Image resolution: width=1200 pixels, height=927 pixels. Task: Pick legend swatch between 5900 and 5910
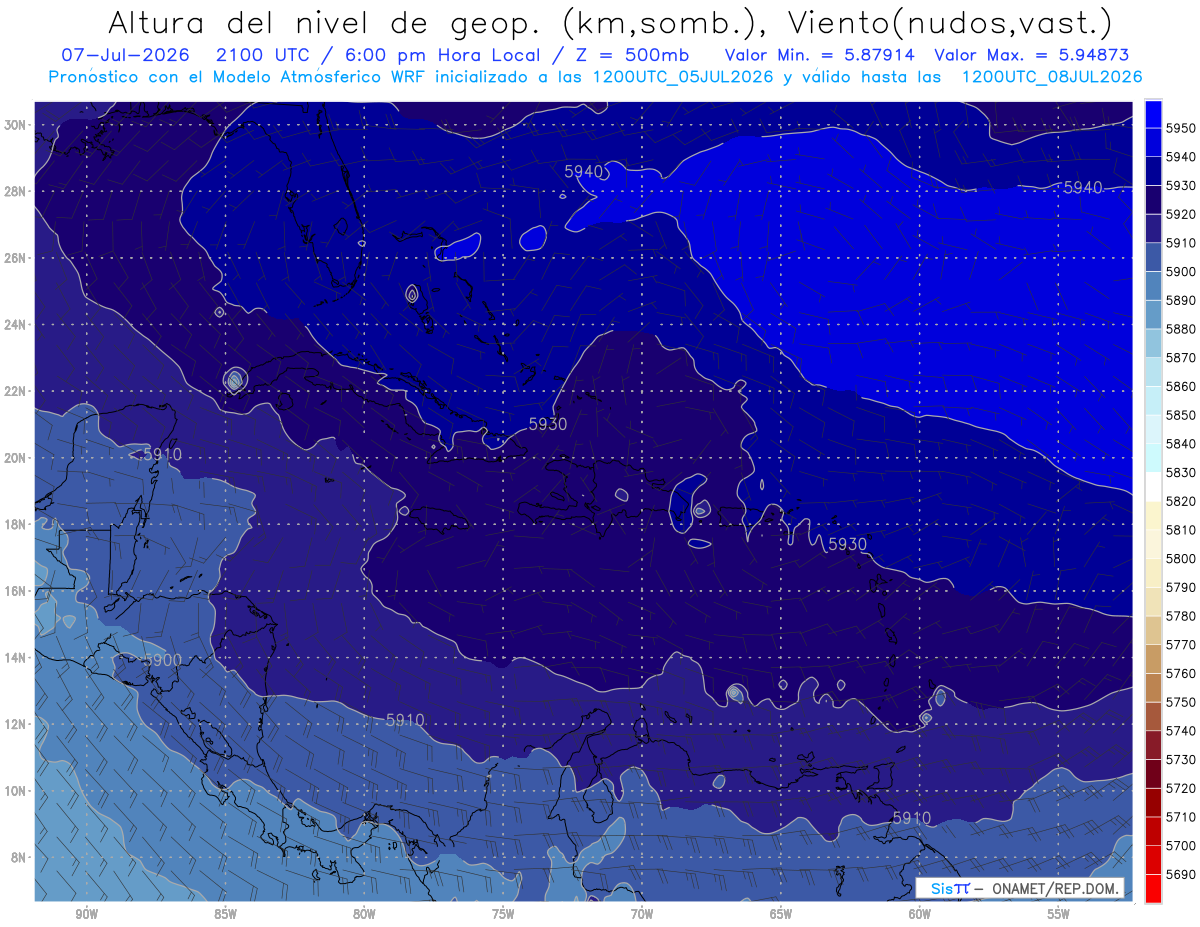tap(1153, 257)
